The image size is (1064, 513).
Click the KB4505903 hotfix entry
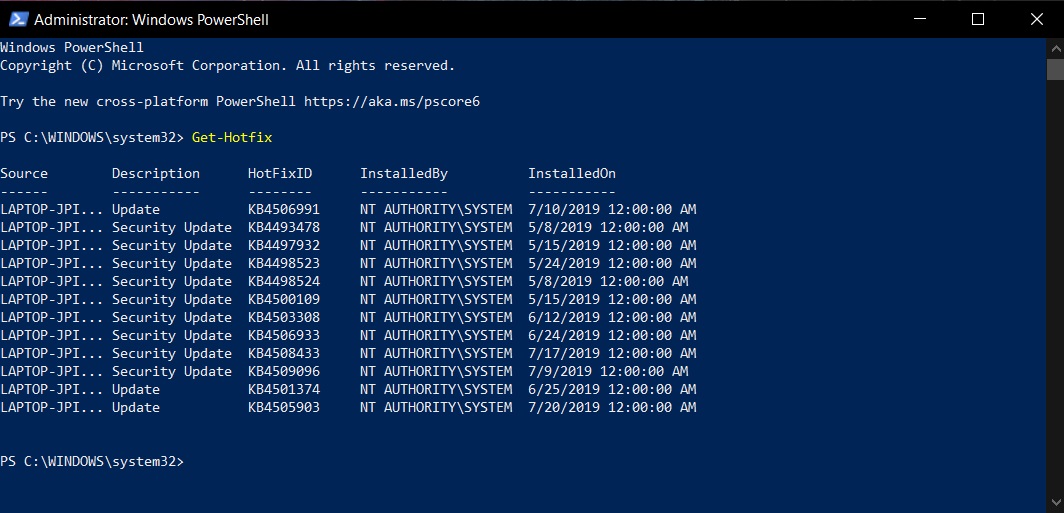284,408
